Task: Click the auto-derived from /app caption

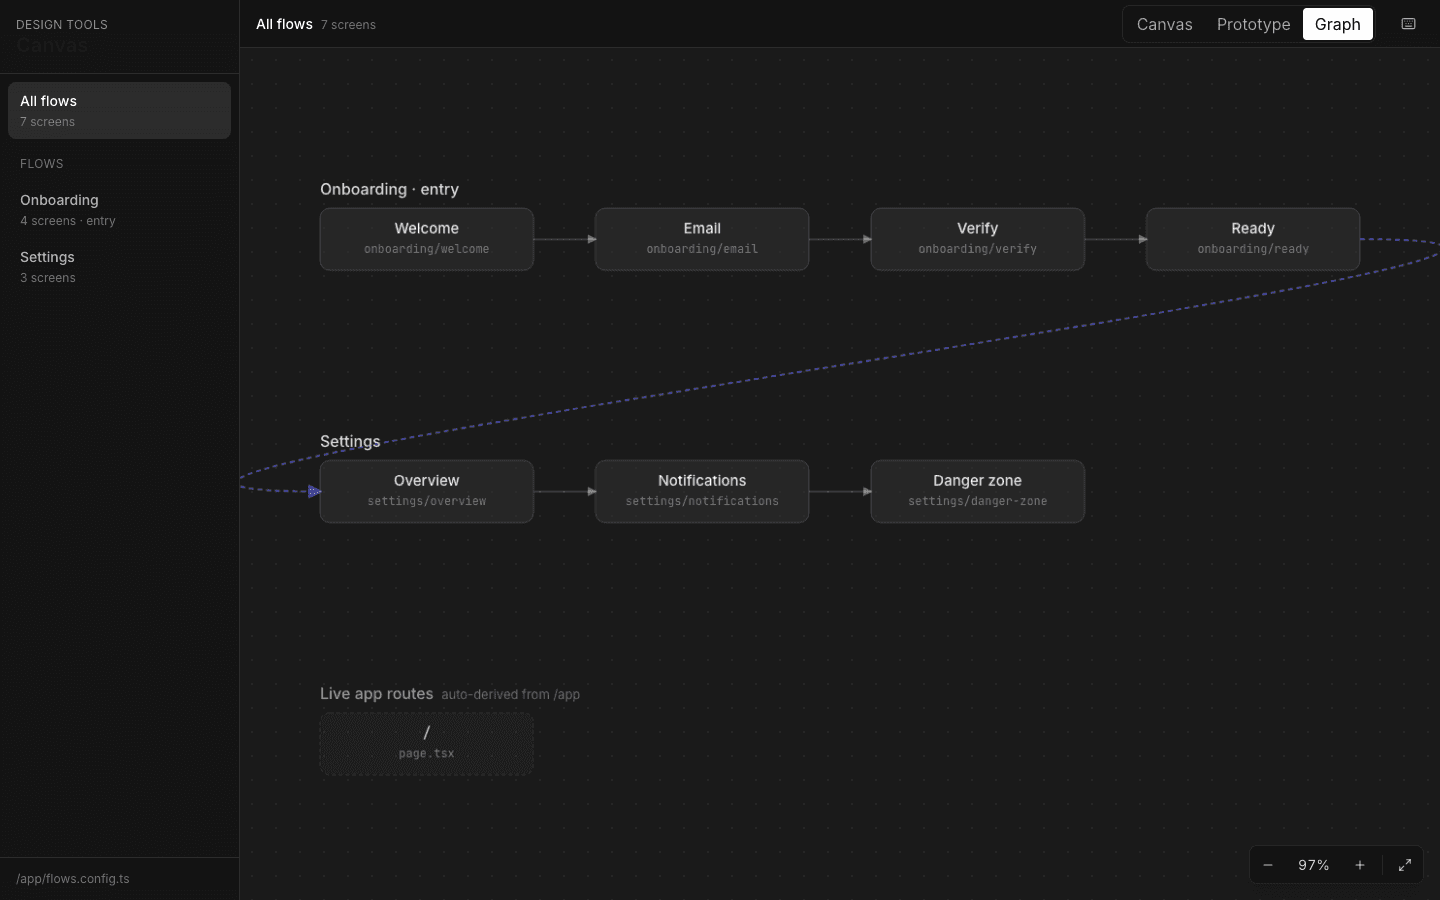Action: tap(511, 694)
